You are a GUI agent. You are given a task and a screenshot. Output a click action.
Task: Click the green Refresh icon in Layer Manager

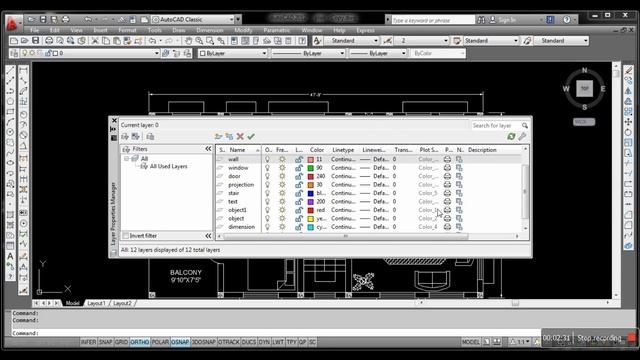point(511,137)
